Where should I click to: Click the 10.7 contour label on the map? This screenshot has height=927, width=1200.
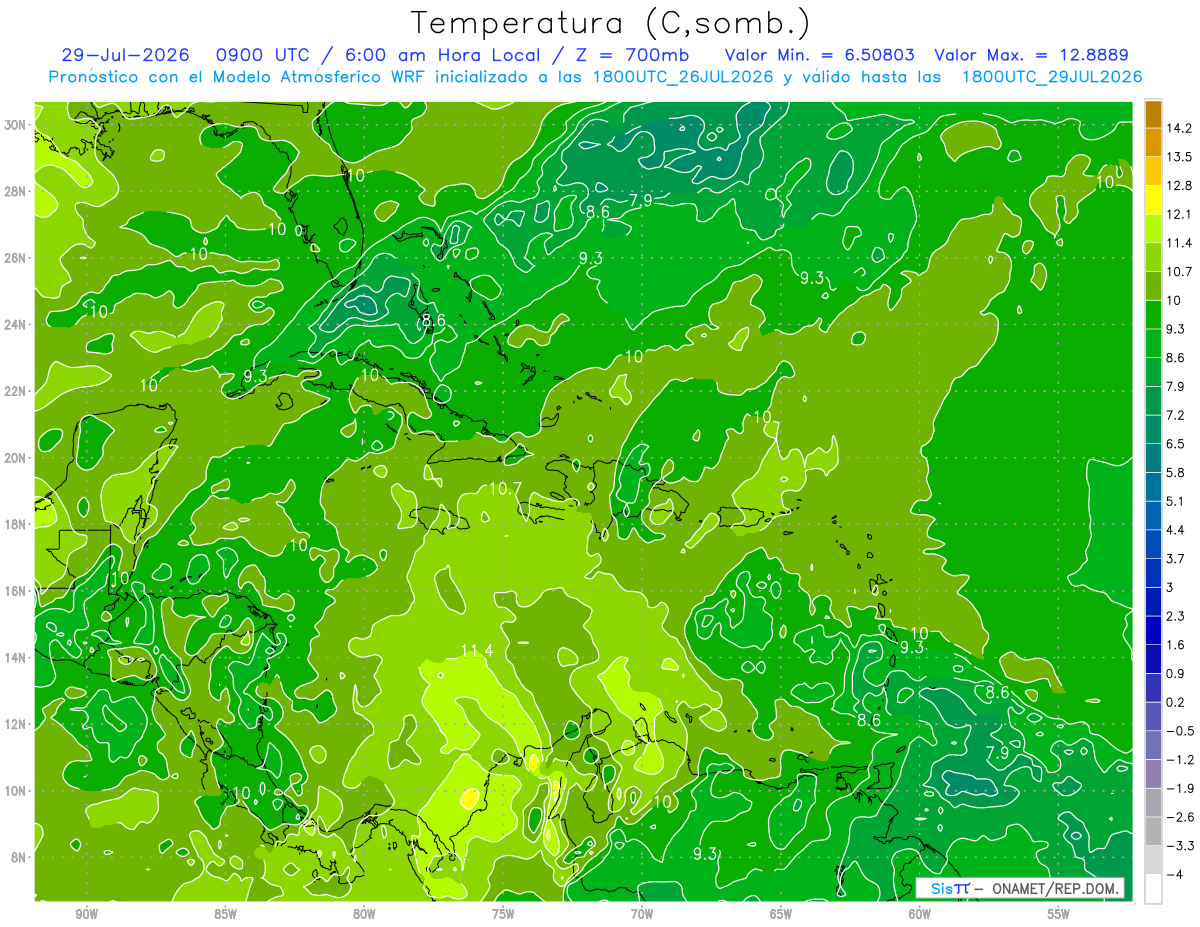click(x=507, y=489)
